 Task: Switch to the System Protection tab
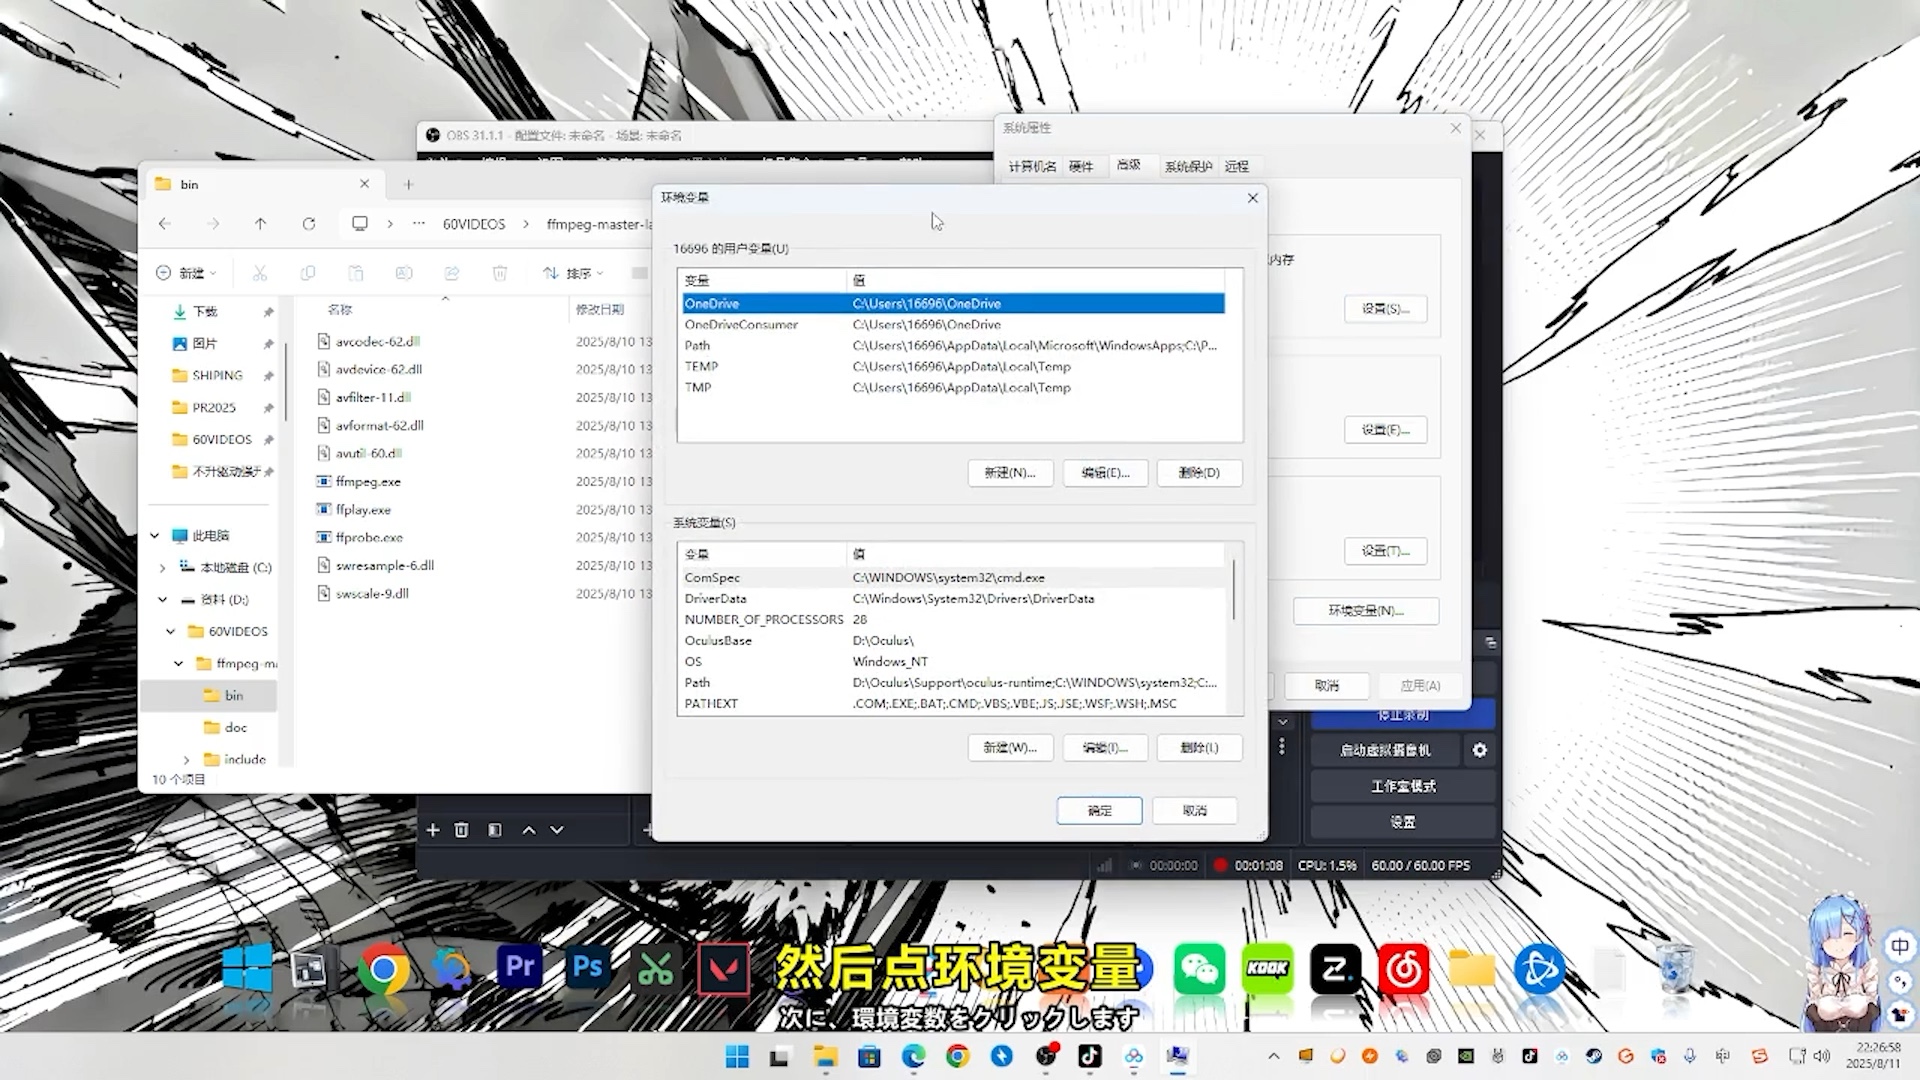coord(1188,166)
